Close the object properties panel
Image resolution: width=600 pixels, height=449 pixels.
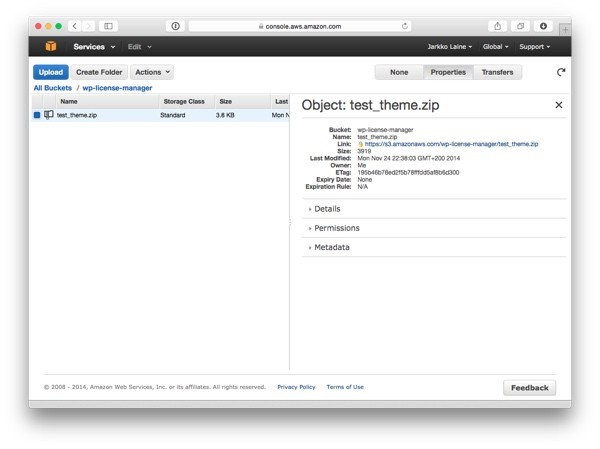[x=559, y=105]
